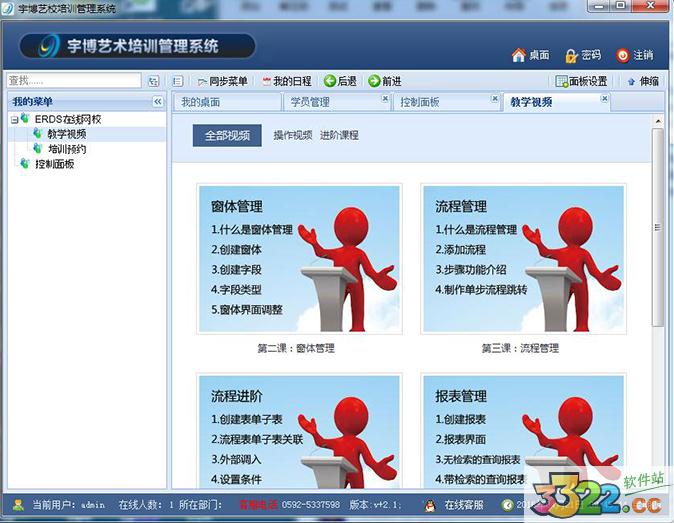674x523 pixels.
Task: Select the 全部视频 filter button
Action: (x=227, y=136)
